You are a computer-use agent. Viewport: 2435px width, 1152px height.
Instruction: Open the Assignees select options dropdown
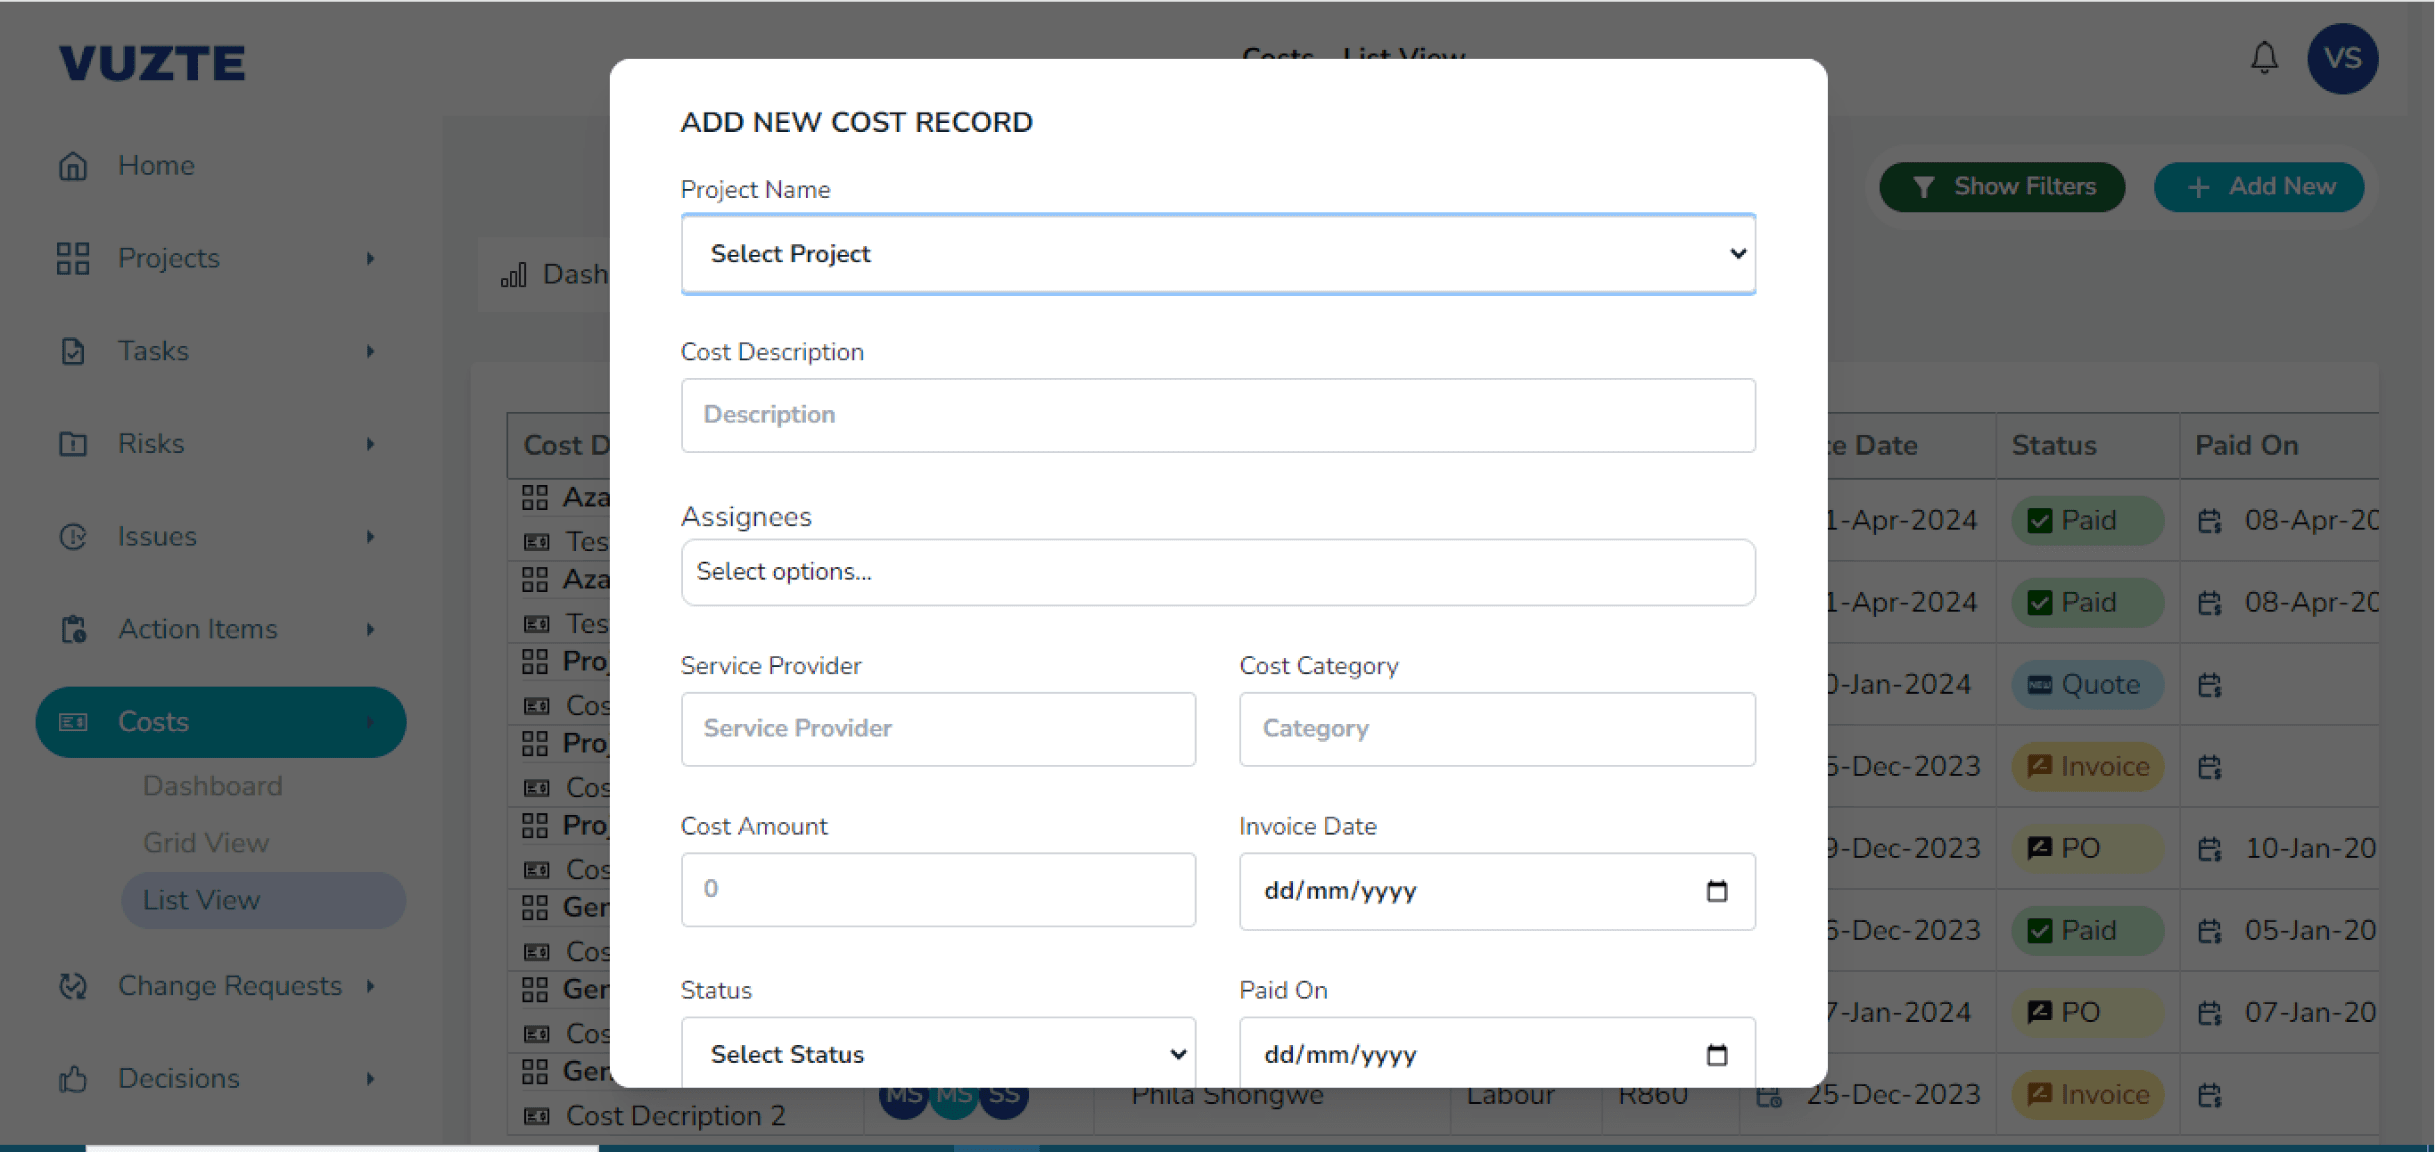pos(1217,571)
